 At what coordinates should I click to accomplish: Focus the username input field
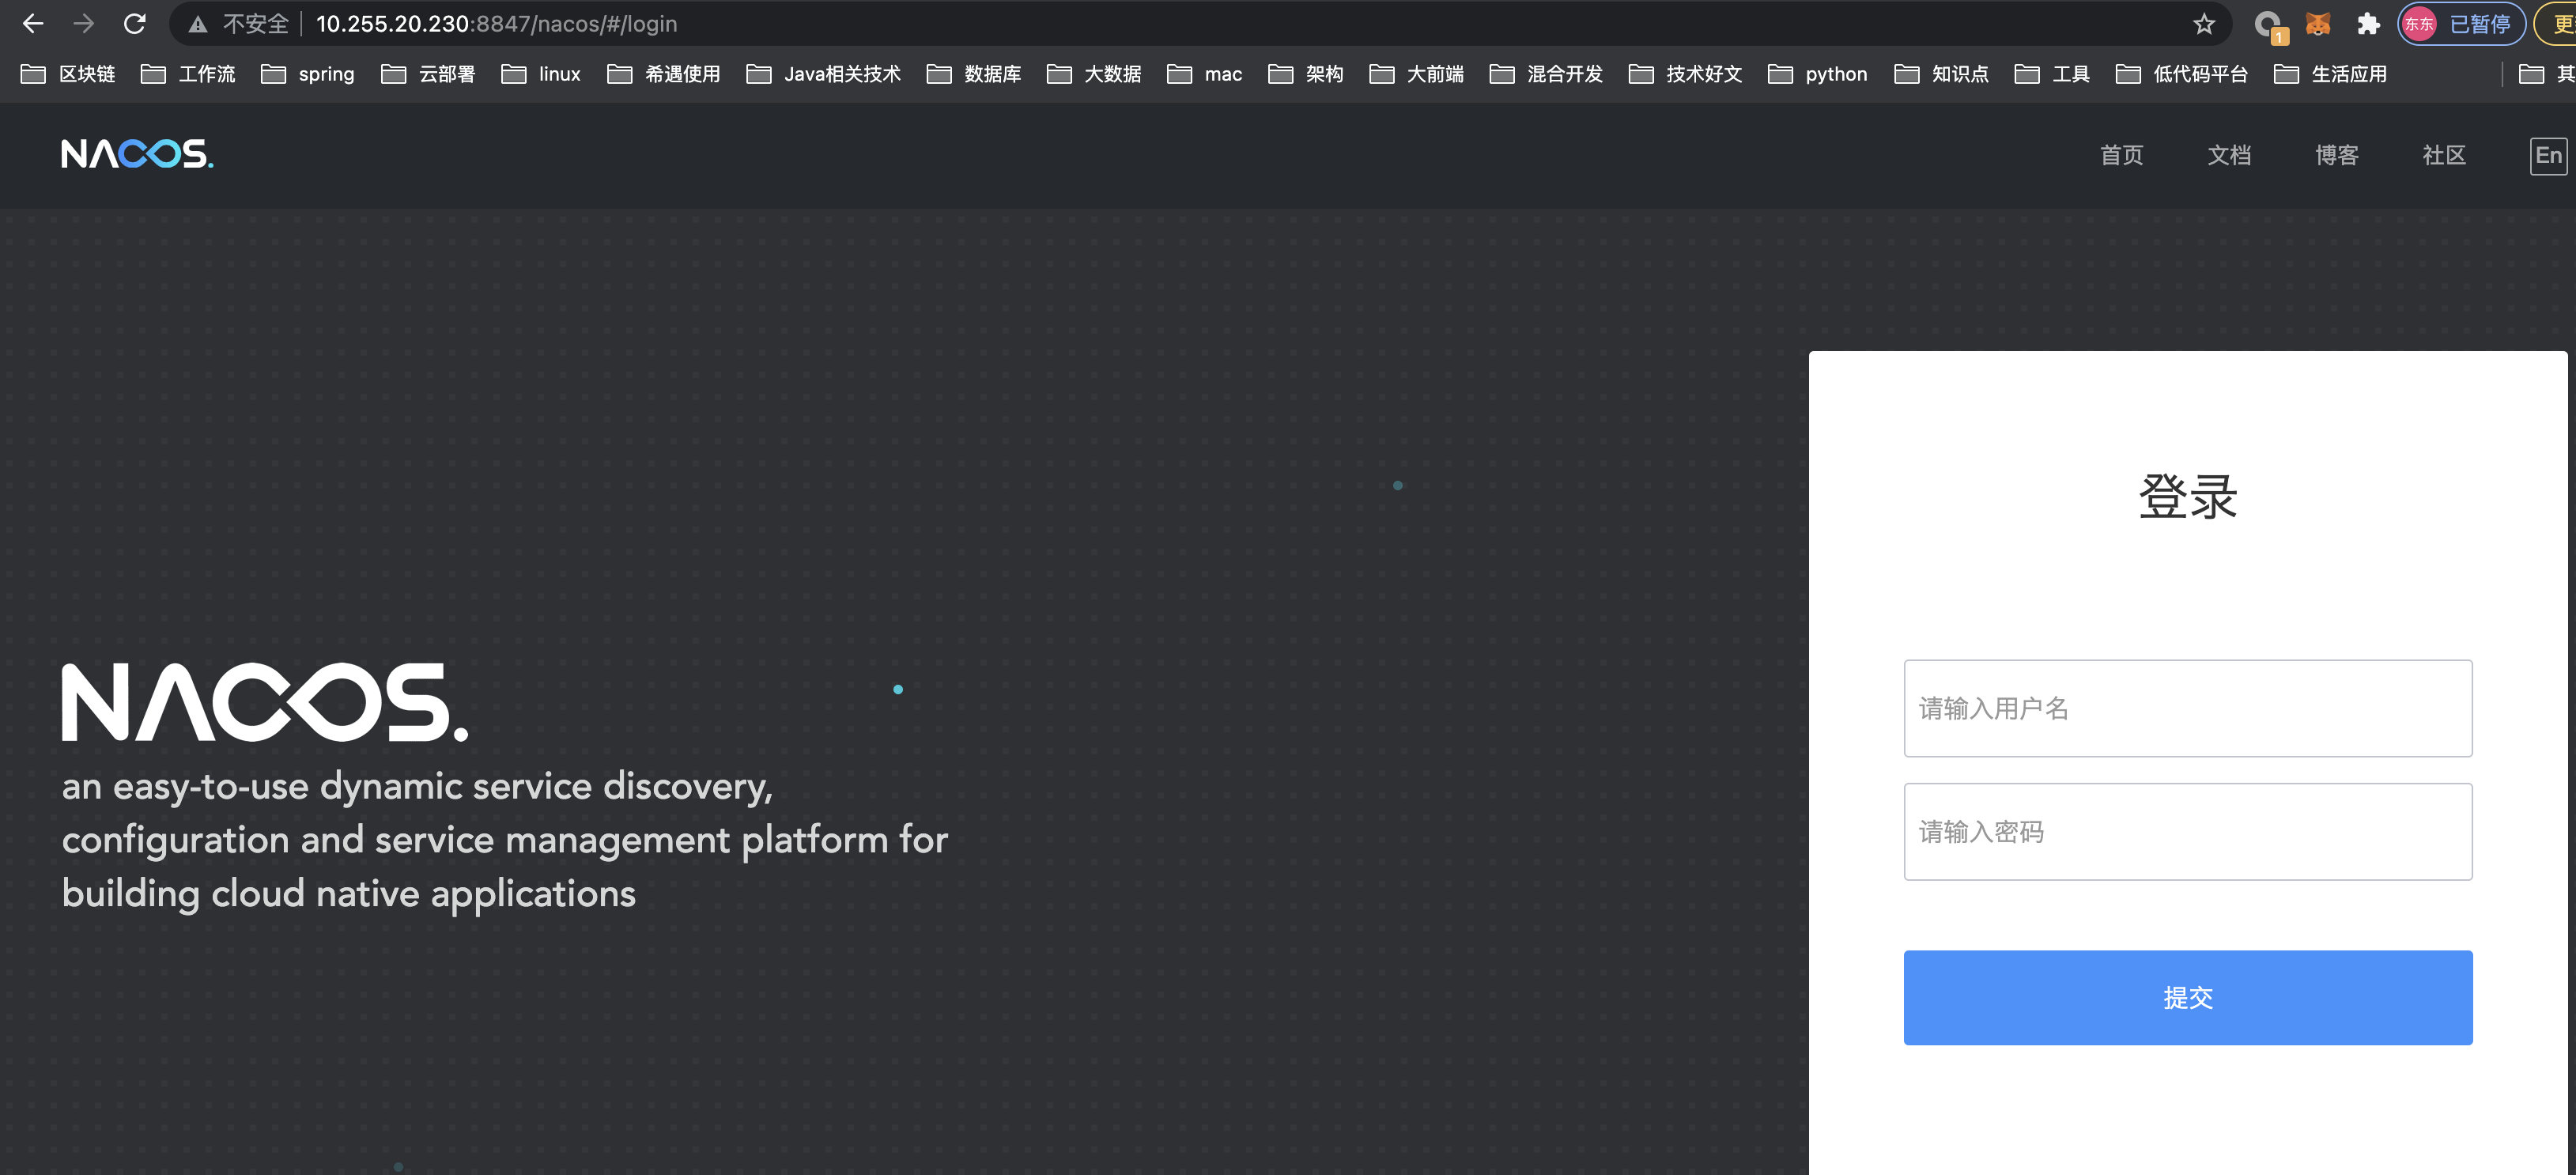(x=2187, y=708)
